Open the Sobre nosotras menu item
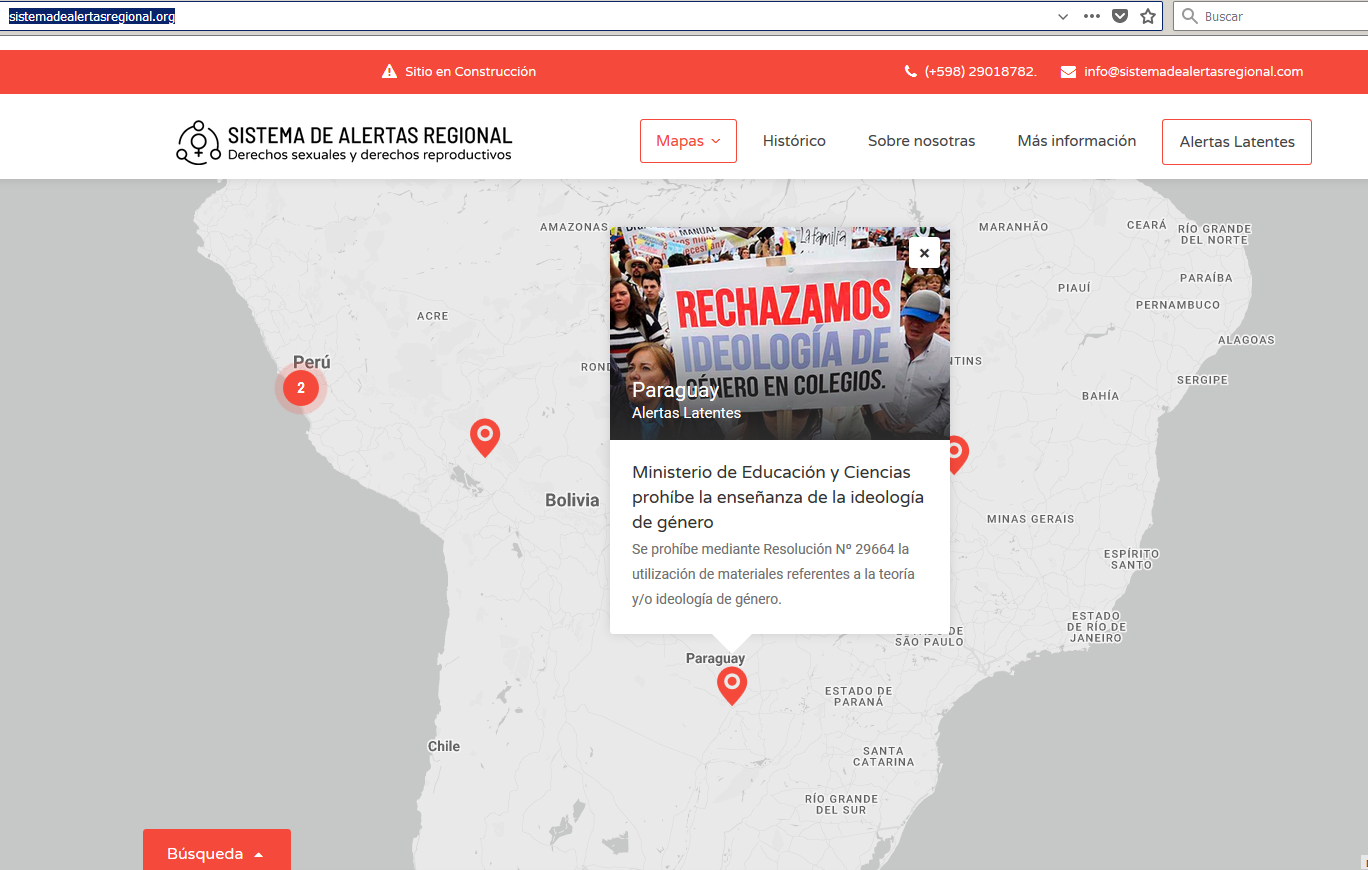1368x870 pixels. 921,141
